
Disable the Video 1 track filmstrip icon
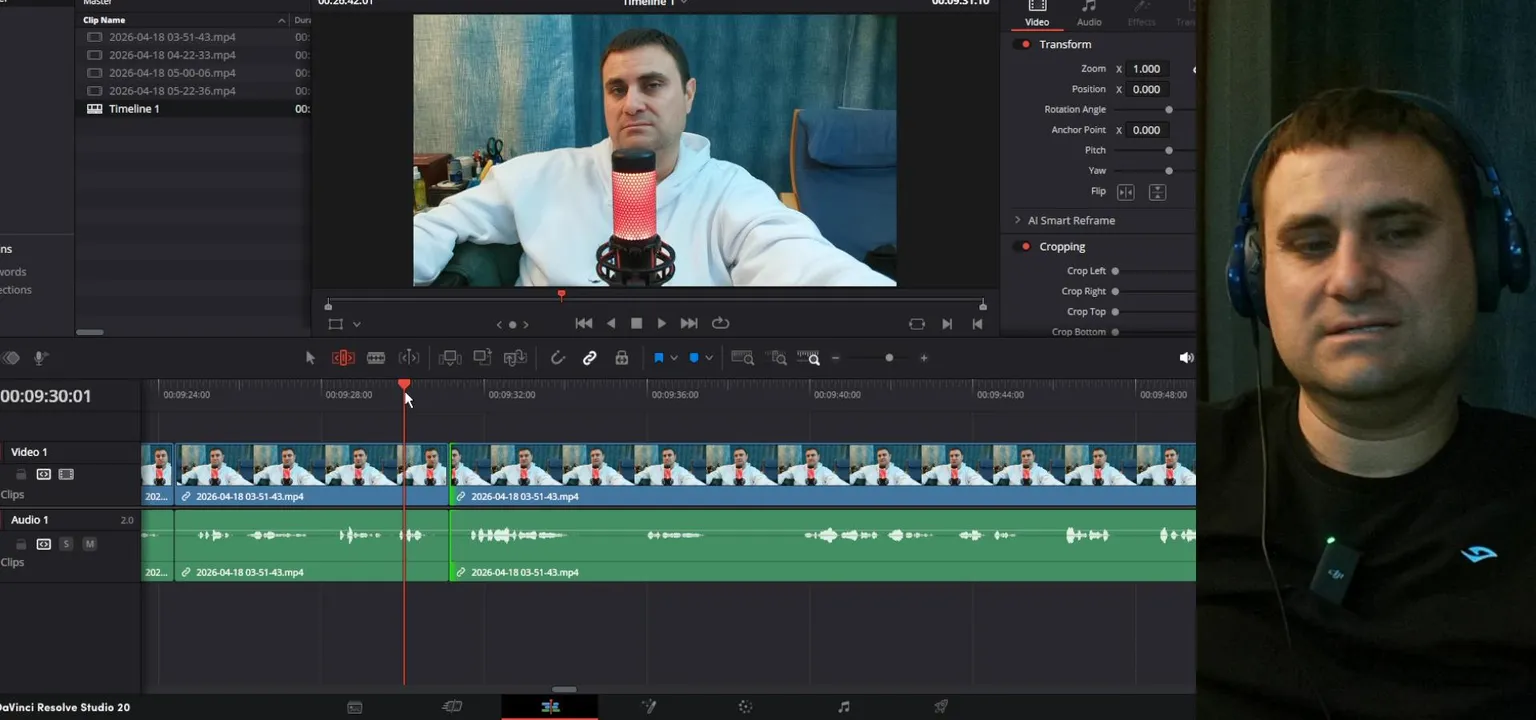point(66,474)
